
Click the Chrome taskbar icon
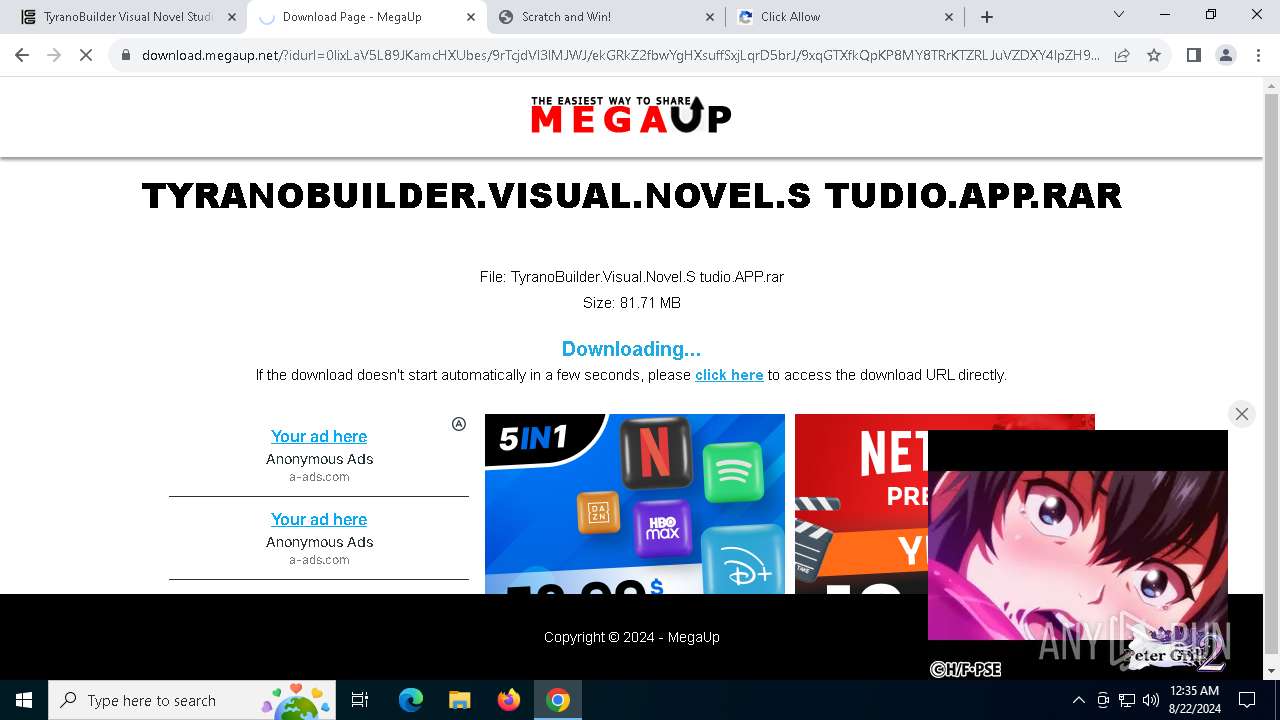click(x=558, y=700)
